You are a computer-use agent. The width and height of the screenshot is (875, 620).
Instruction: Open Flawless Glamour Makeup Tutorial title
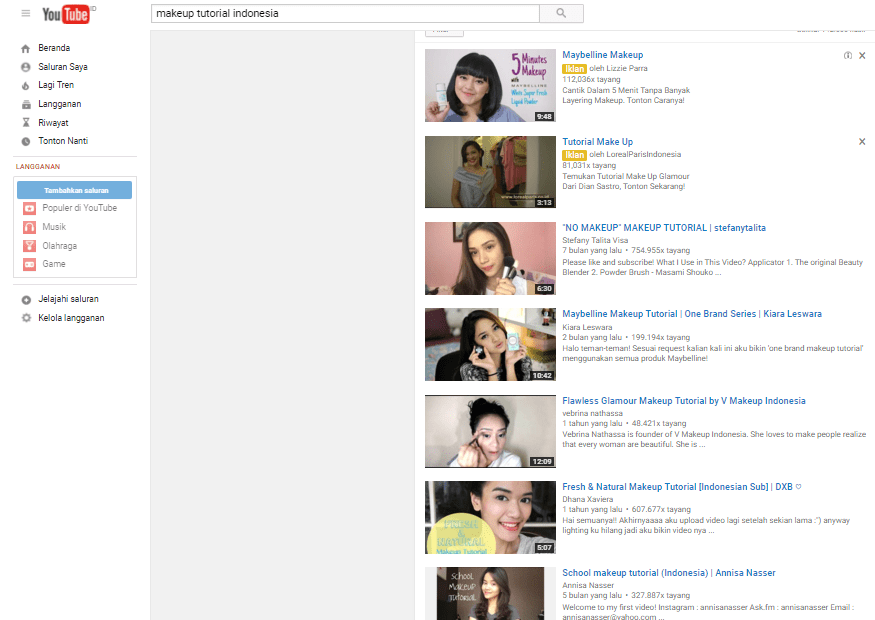point(684,401)
